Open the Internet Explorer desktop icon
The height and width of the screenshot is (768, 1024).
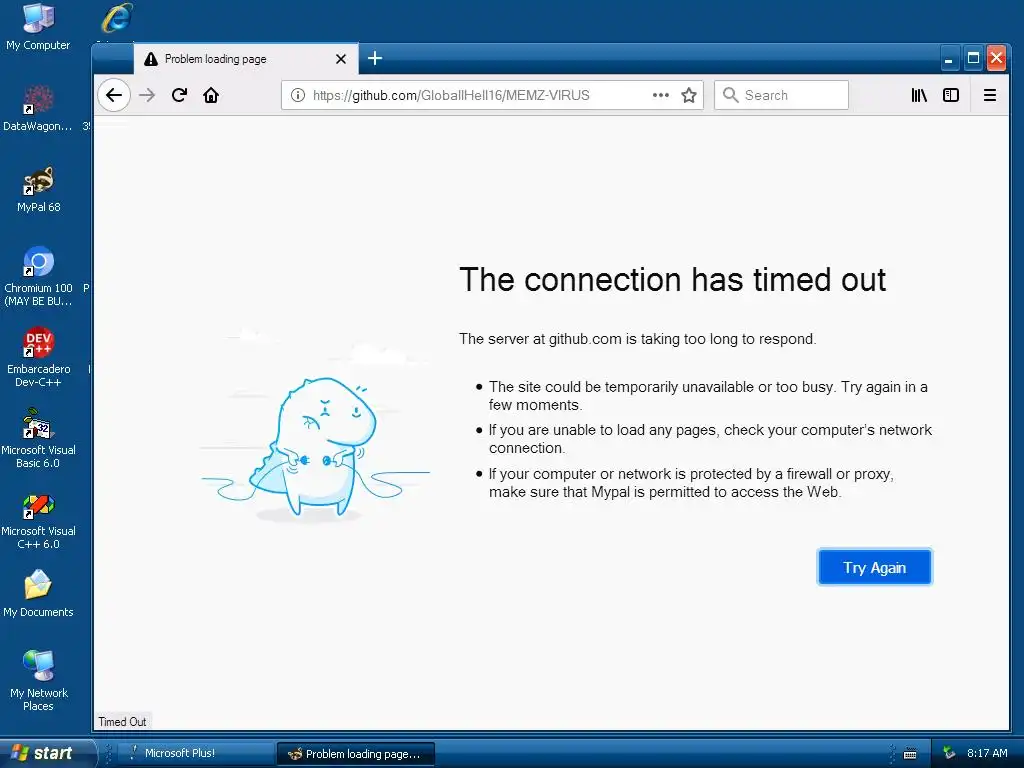point(117,18)
